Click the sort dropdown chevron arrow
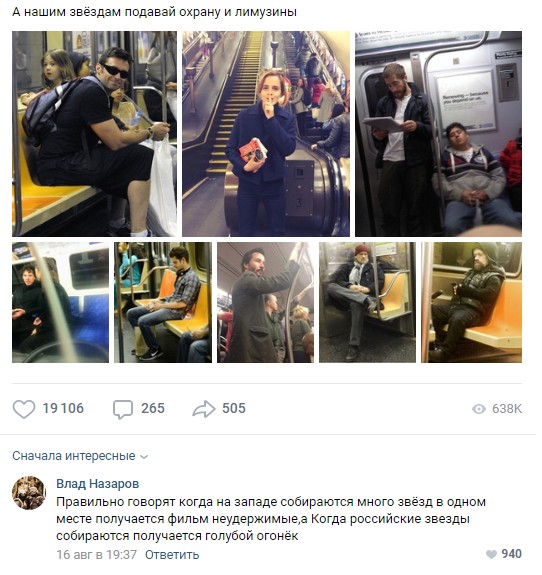 click(x=144, y=457)
